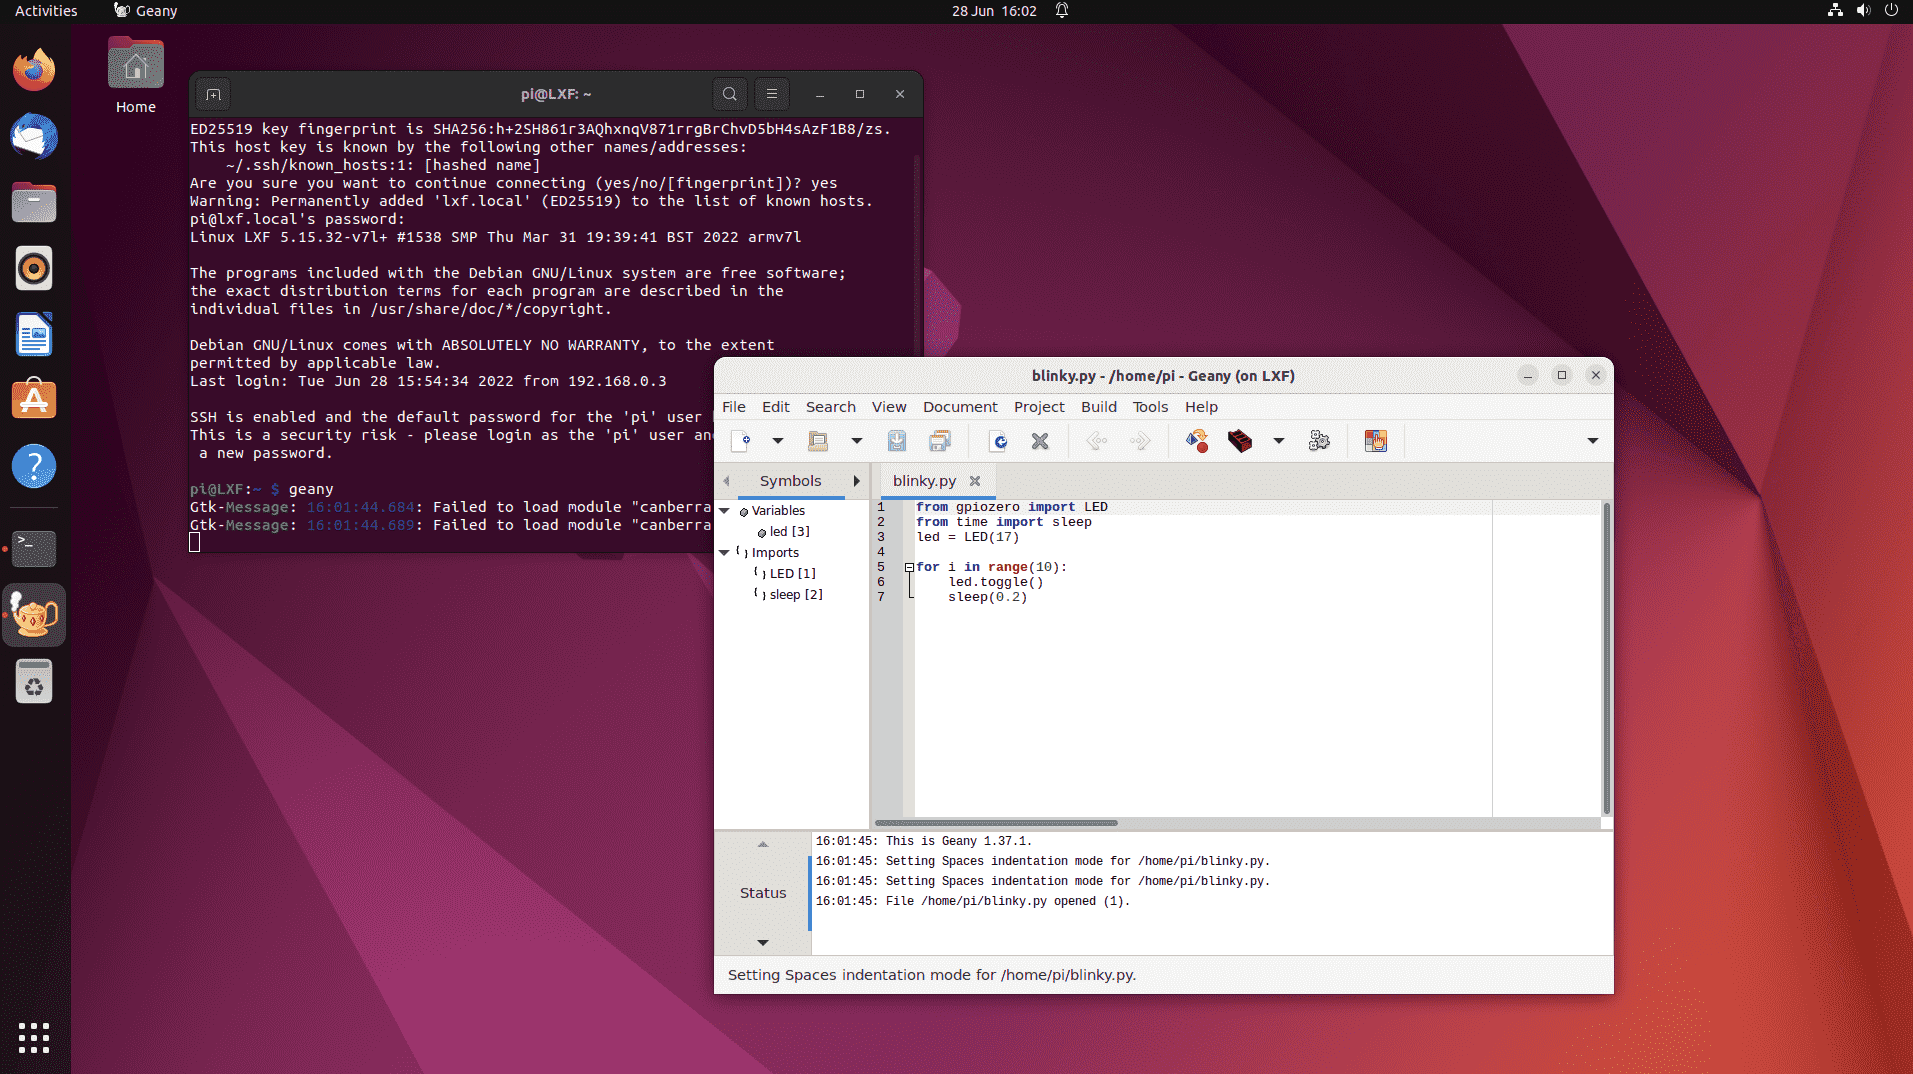Reload the current file from disk
The width and height of the screenshot is (1913, 1074).
pyautogui.click(x=998, y=441)
